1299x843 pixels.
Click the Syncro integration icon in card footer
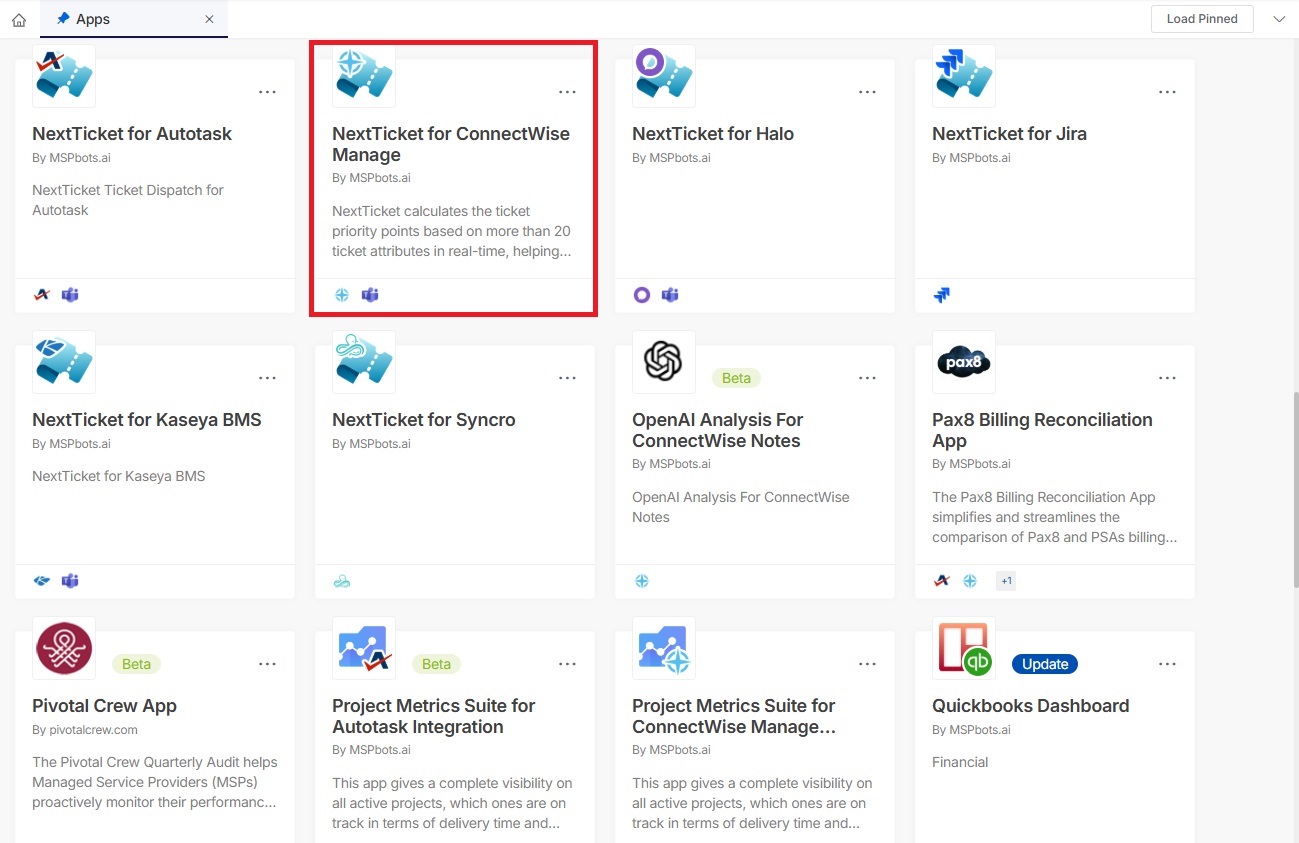pos(342,581)
